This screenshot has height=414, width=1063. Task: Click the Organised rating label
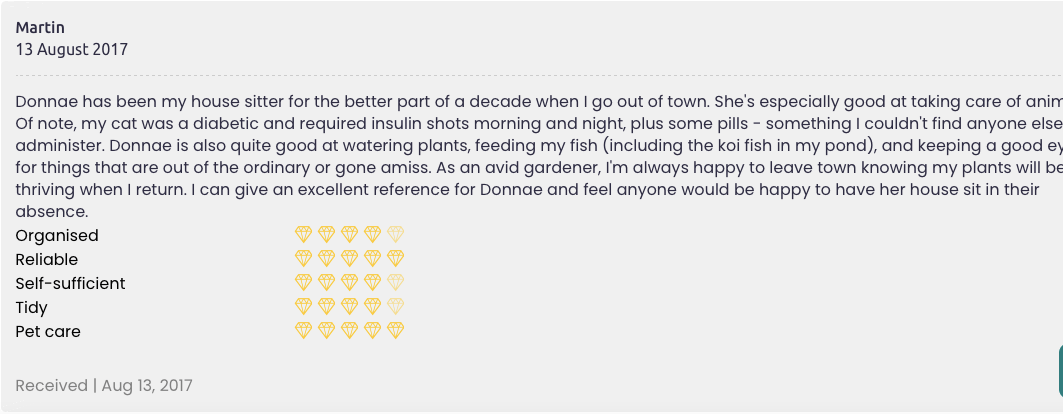(x=57, y=236)
